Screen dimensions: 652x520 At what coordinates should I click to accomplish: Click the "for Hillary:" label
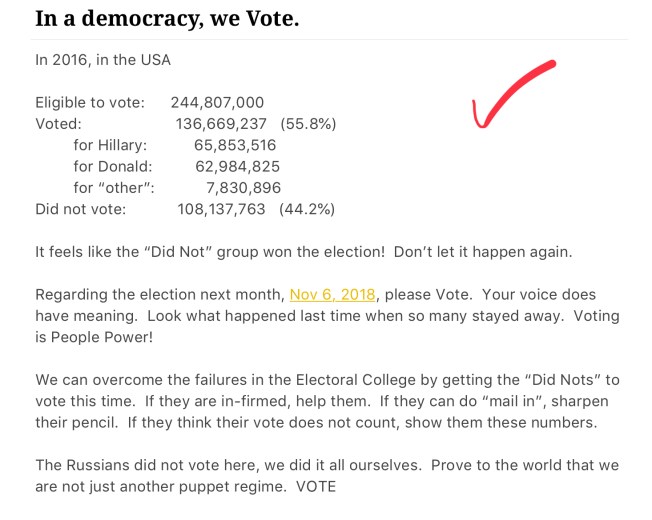coord(110,145)
